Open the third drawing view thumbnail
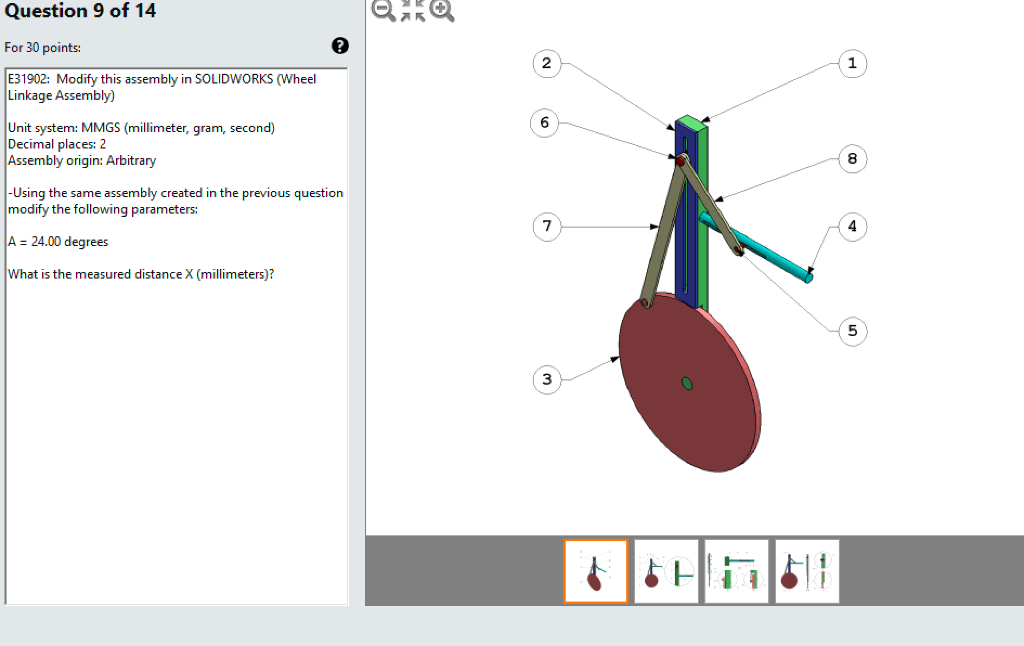 coord(736,571)
